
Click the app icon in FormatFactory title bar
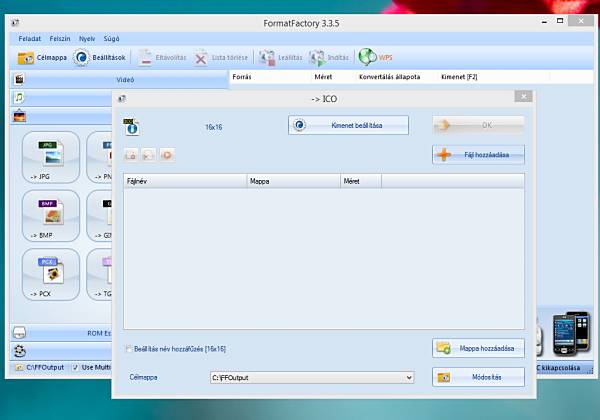tap(15, 23)
